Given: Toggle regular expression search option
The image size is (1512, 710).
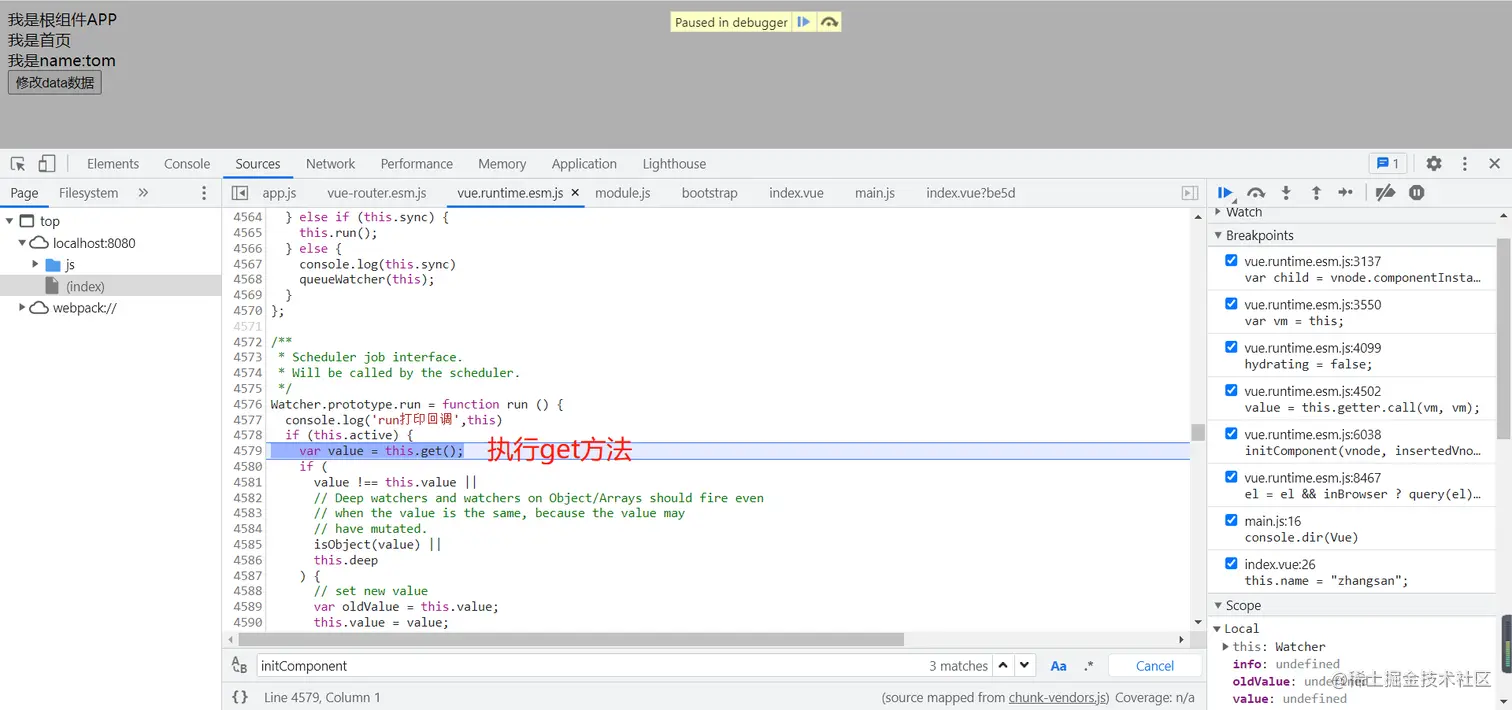Looking at the screenshot, I should [1089, 666].
